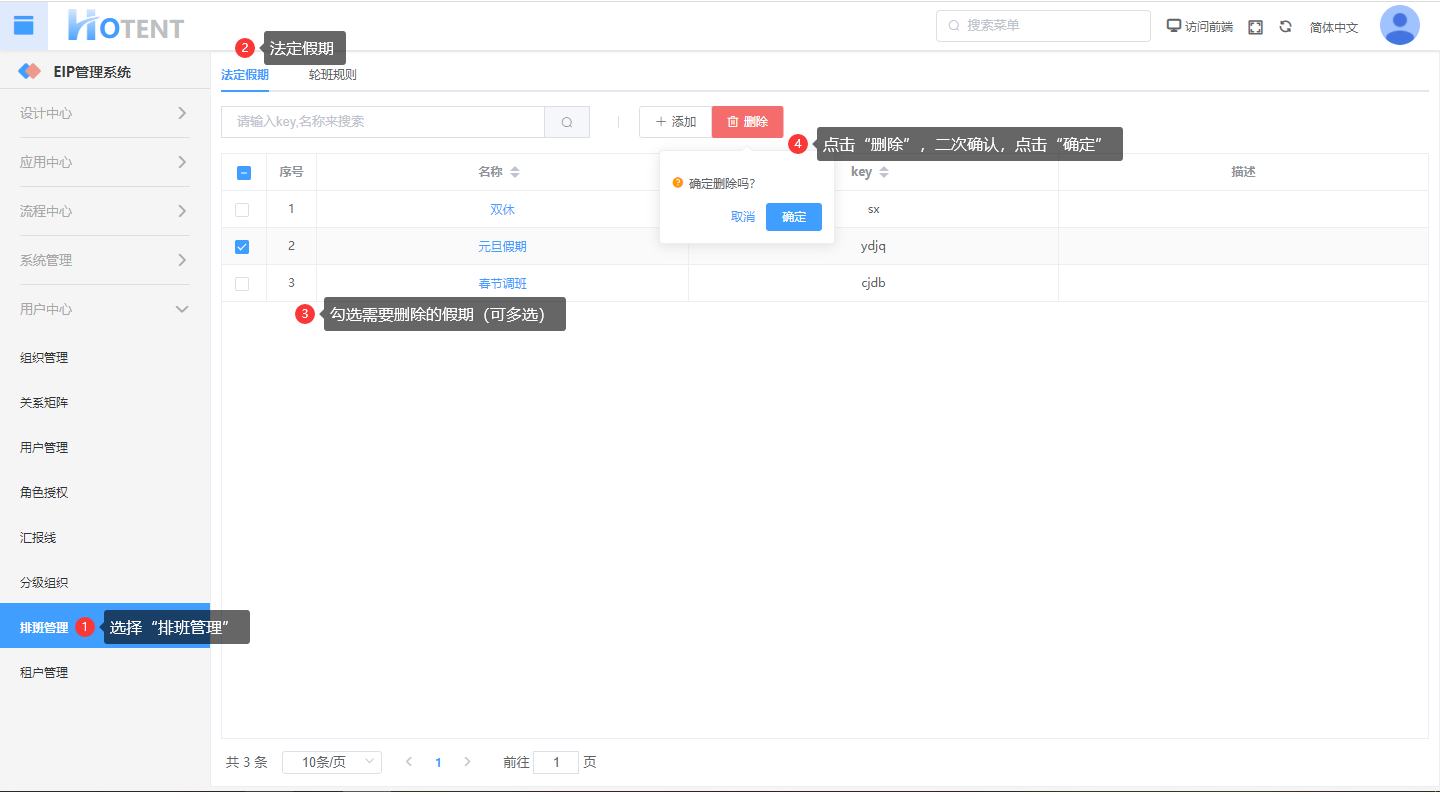Click the HOTENT logo
The image size is (1440, 792).
pyautogui.click(x=126, y=26)
